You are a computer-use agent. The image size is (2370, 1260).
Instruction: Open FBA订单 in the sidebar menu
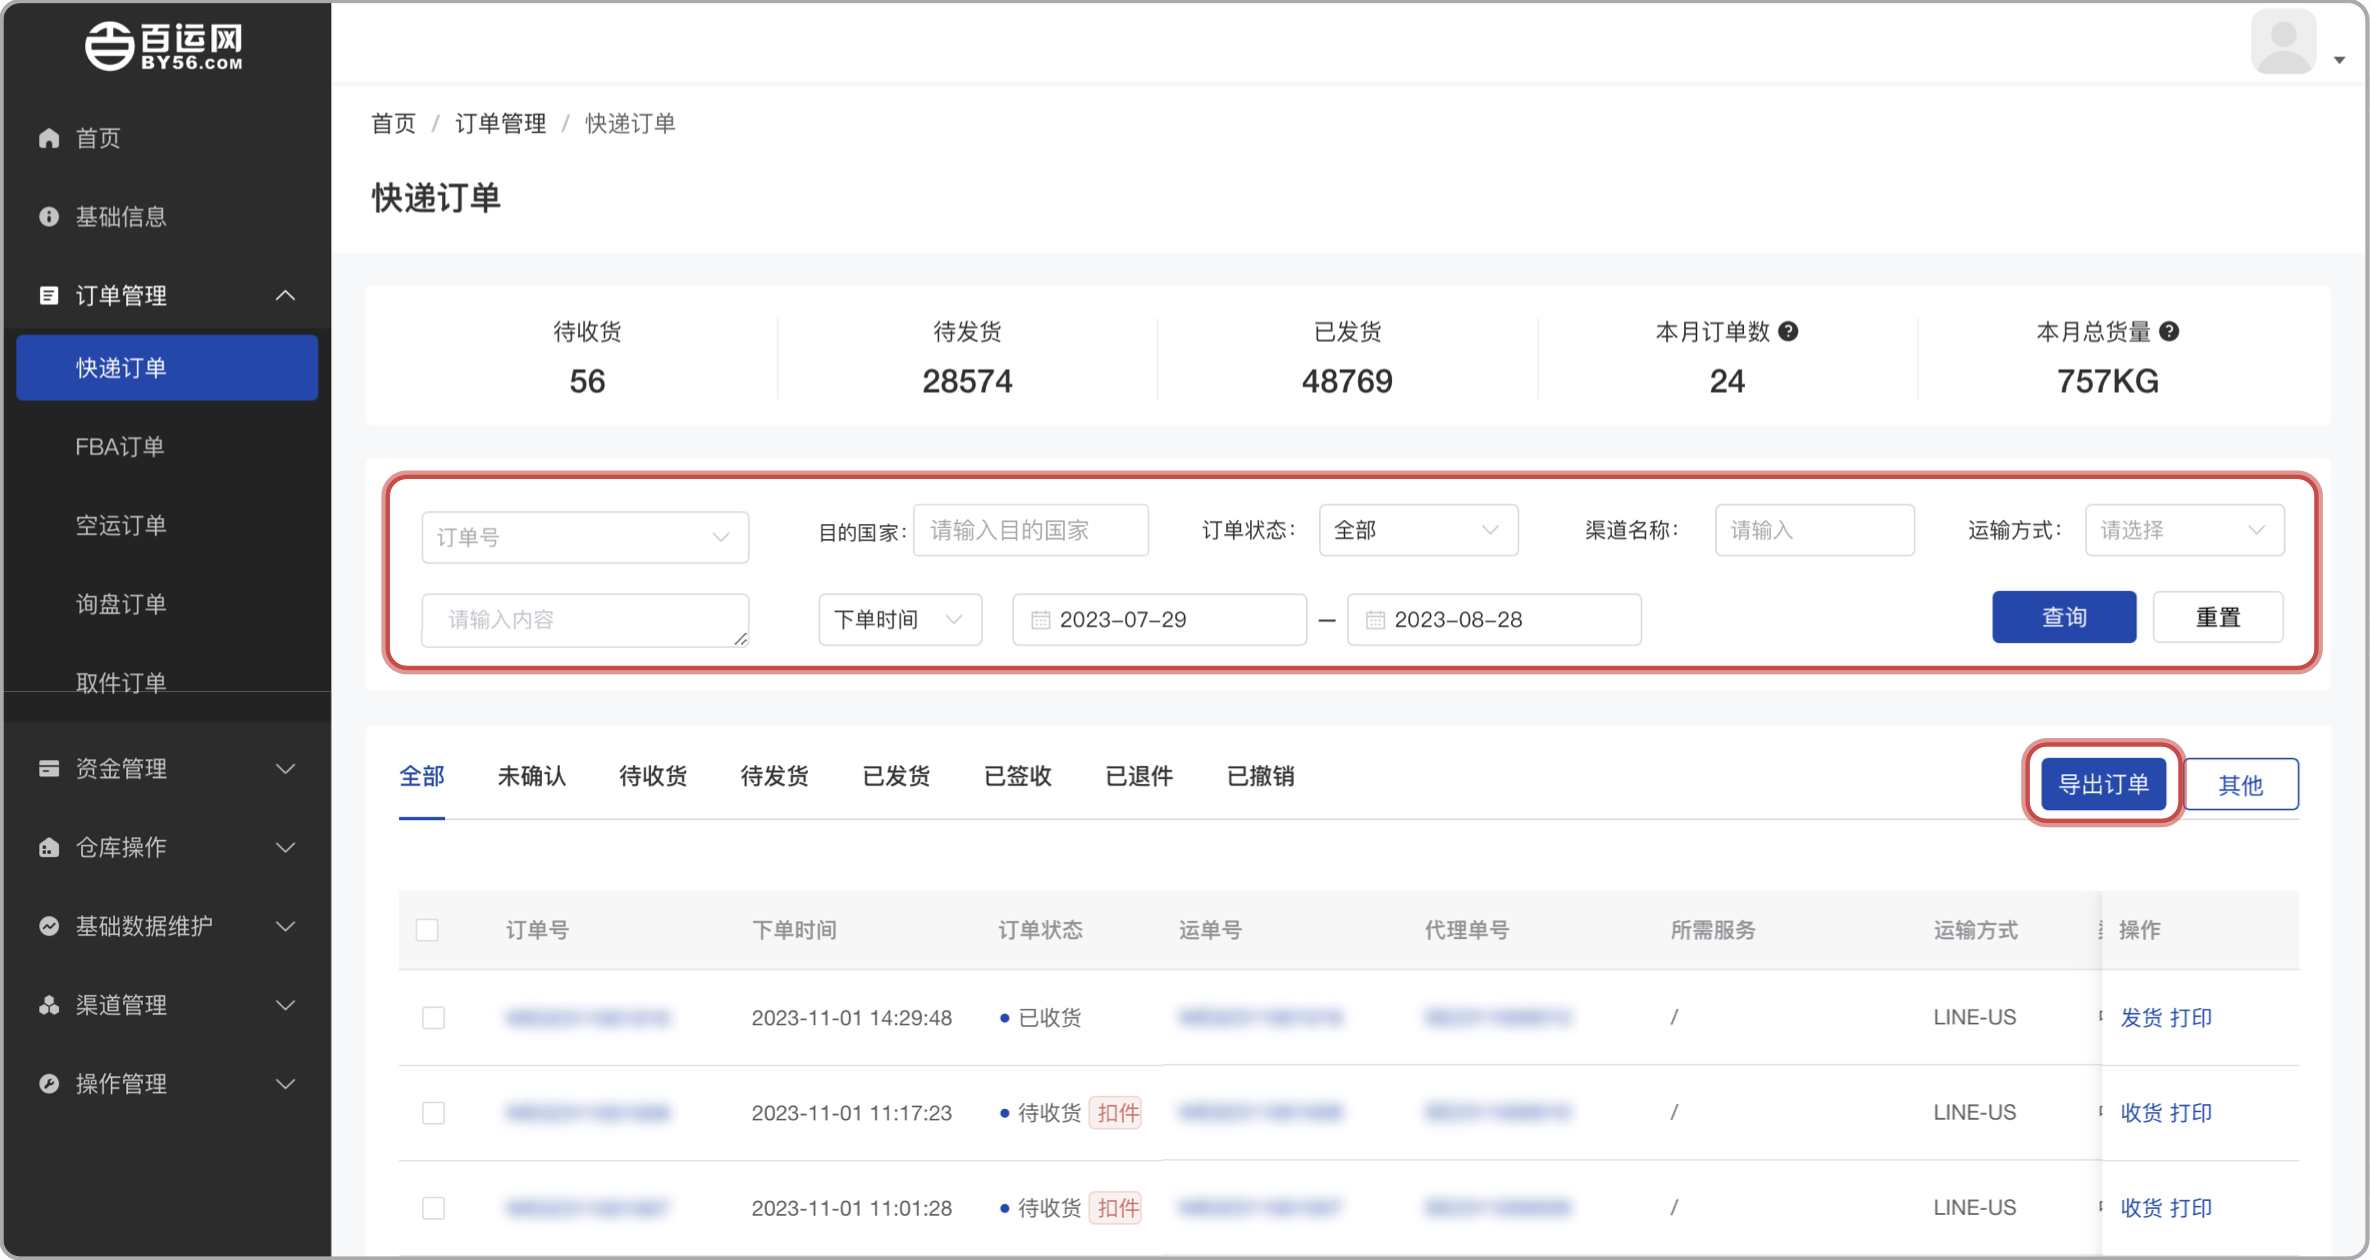120,447
